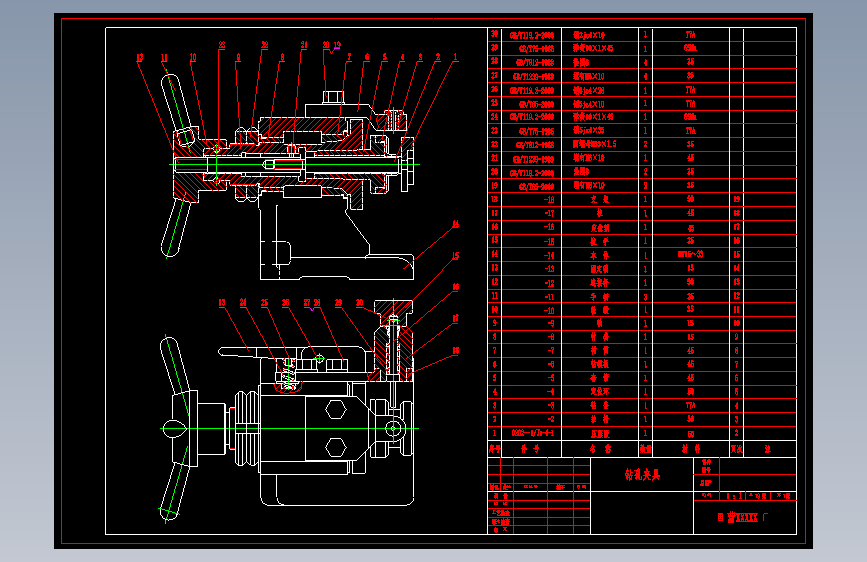Select callout label 17 on the right-side leader
867x562 pixels.
pyautogui.click(x=456, y=319)
